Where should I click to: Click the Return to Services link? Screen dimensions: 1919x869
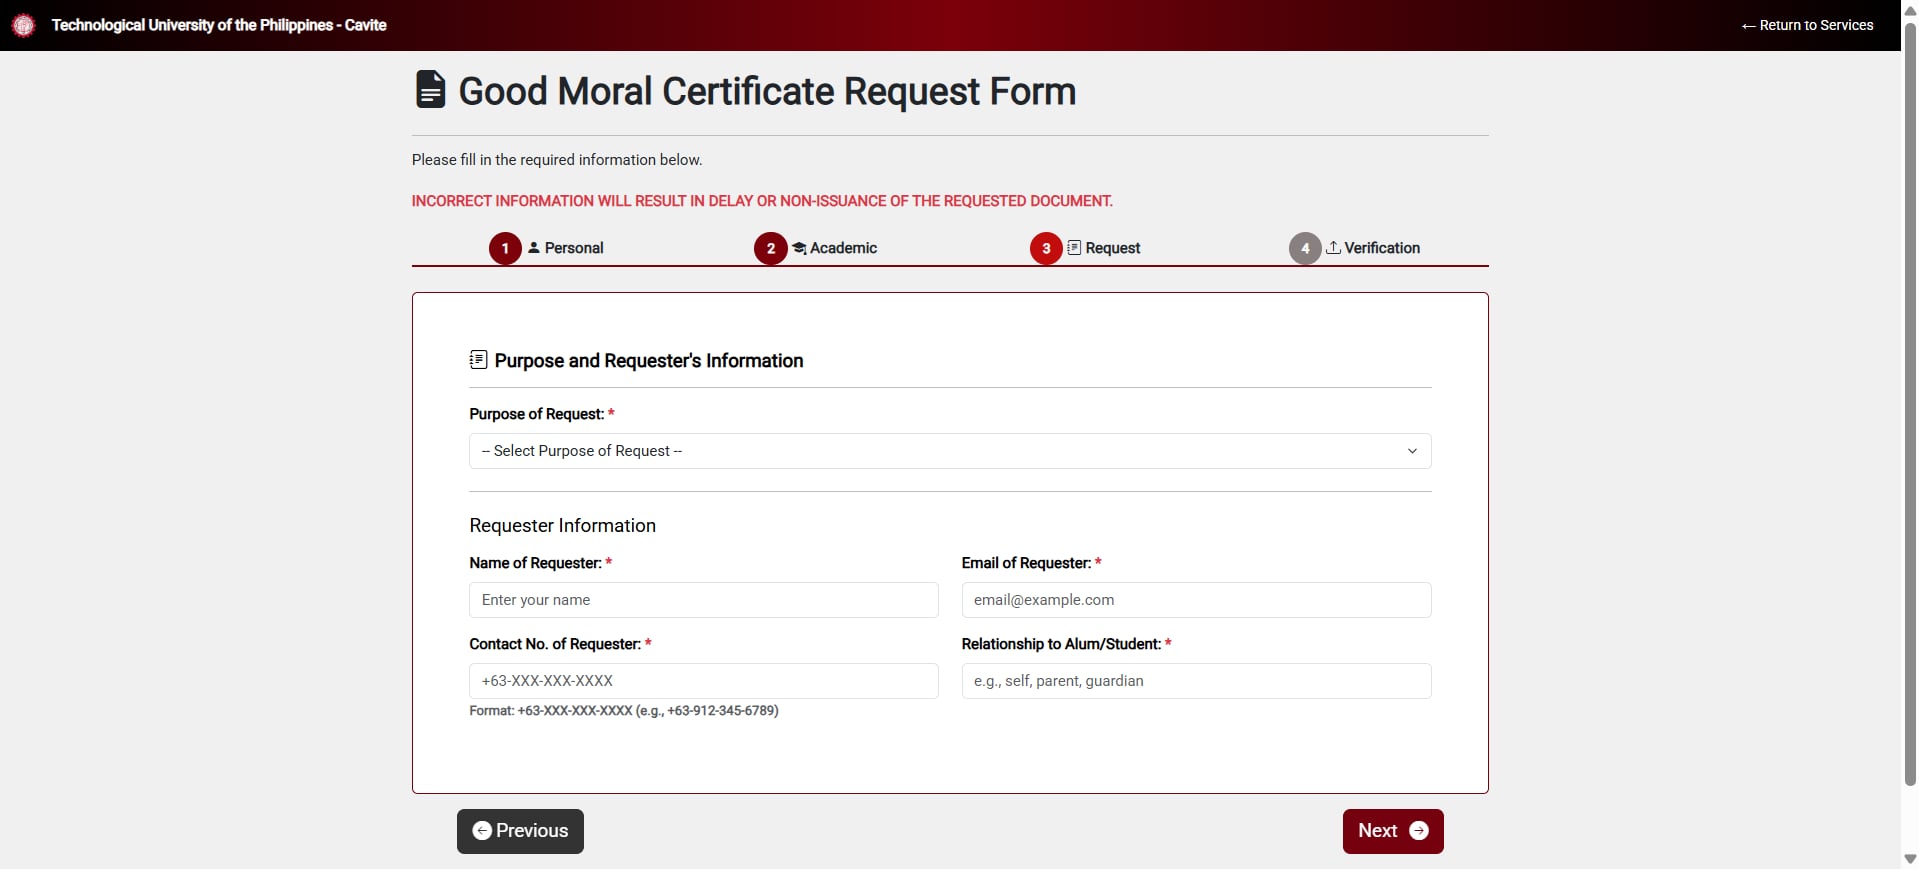(1807, 25)
